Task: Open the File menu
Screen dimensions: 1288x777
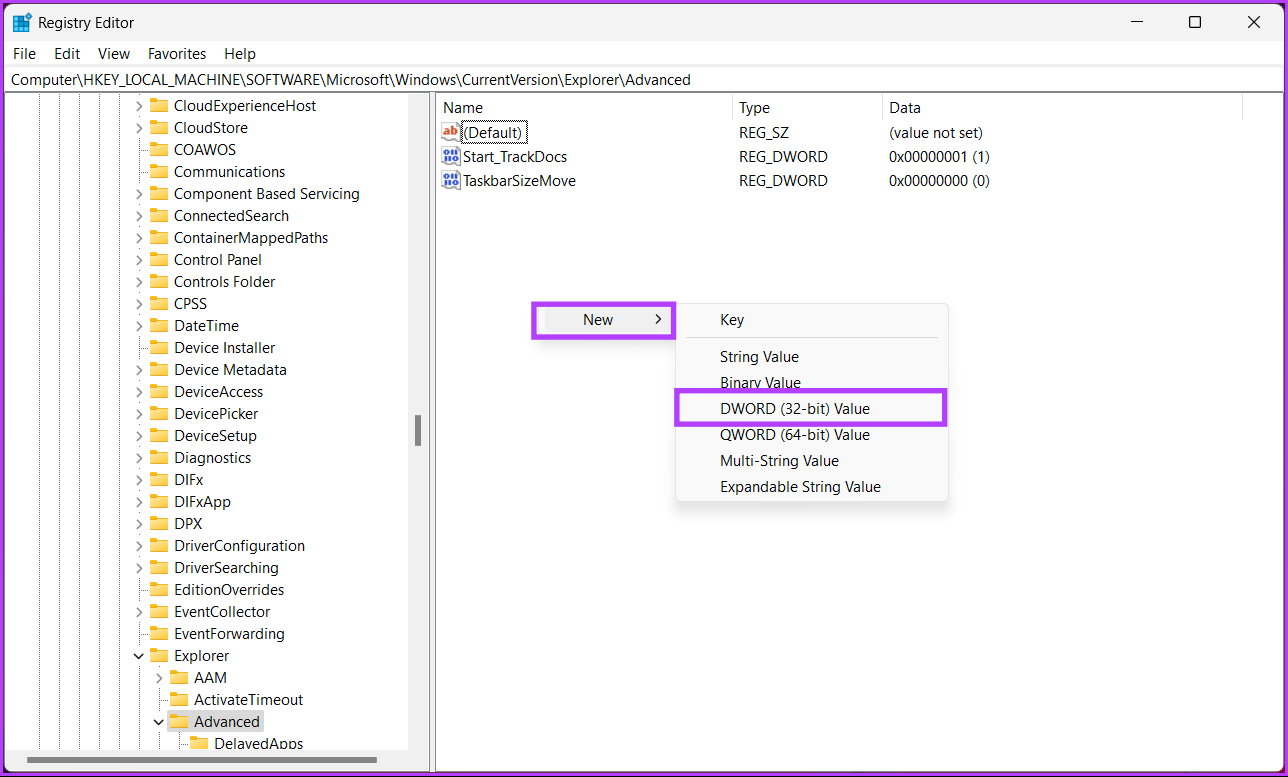Action: (x=24, y=54)
